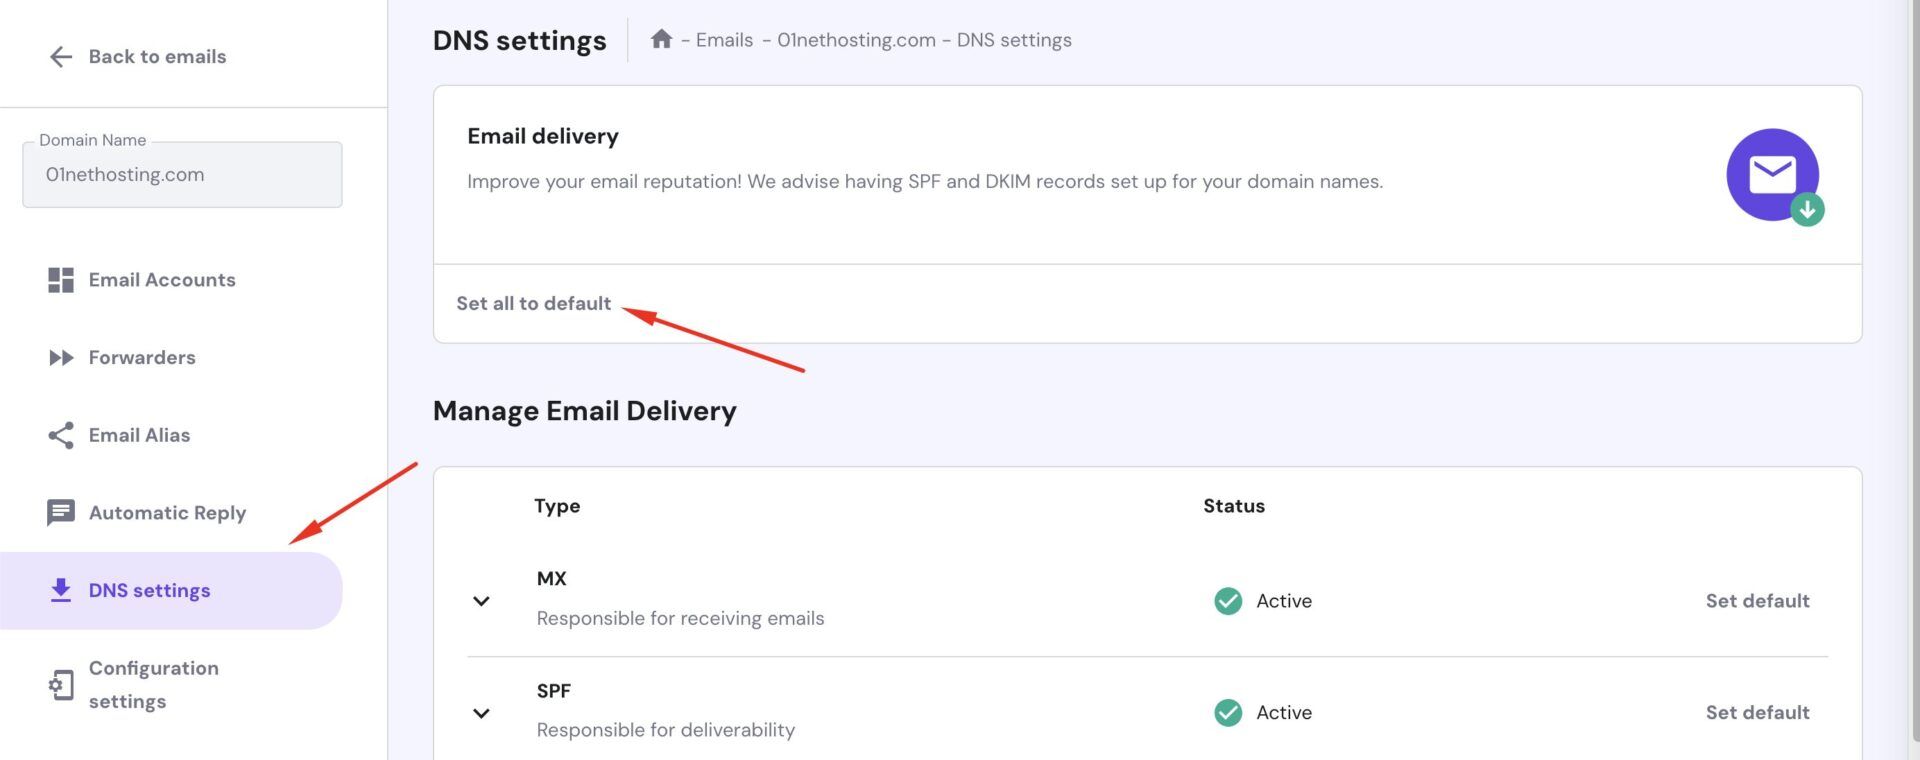1920x760 pixels.
Task: Click the Type column header
Action: (557, 506)
